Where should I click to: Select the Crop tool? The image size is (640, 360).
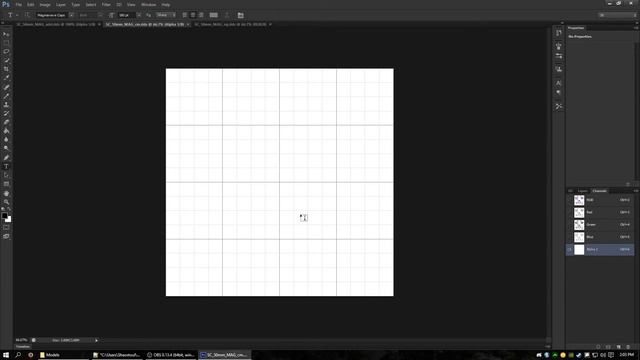pyautogui.click(x=6, y=69)
